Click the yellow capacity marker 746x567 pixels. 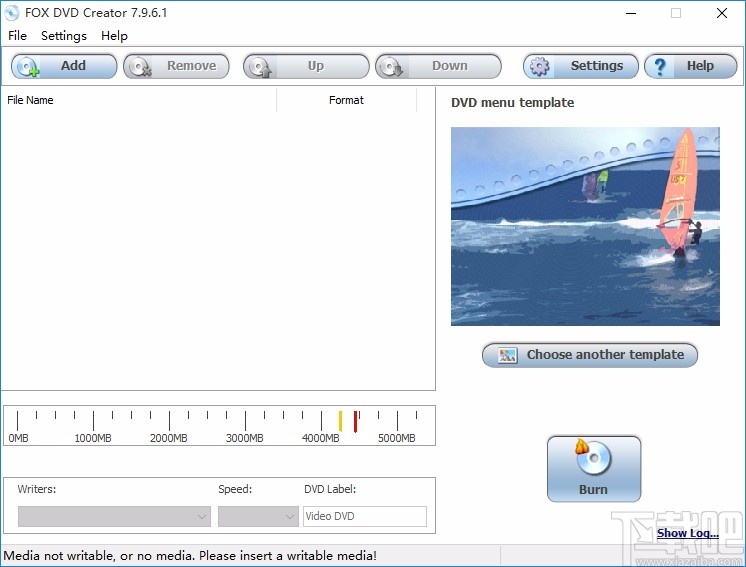(340, 421)
